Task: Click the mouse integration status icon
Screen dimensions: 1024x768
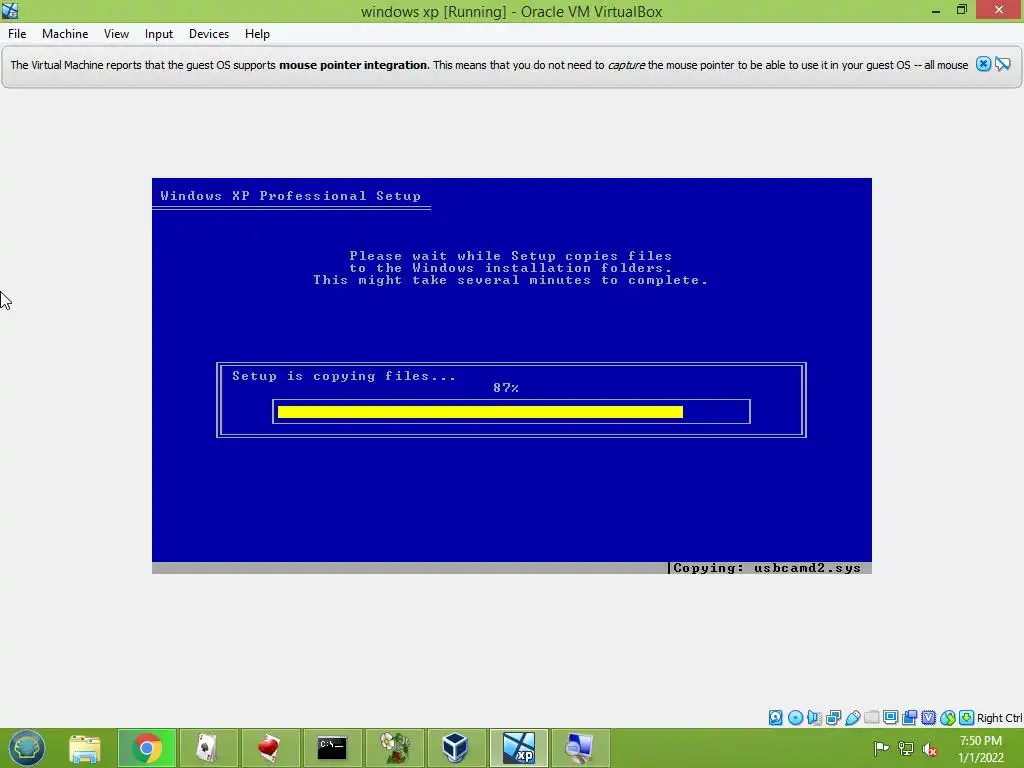Action: pyautogui.click(x=948, y=718)
